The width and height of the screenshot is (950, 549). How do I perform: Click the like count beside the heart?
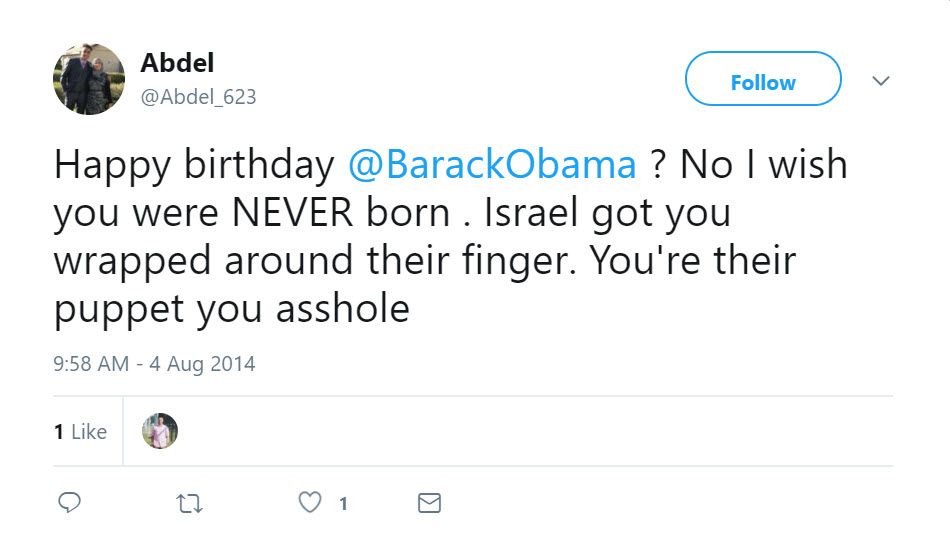343,504
